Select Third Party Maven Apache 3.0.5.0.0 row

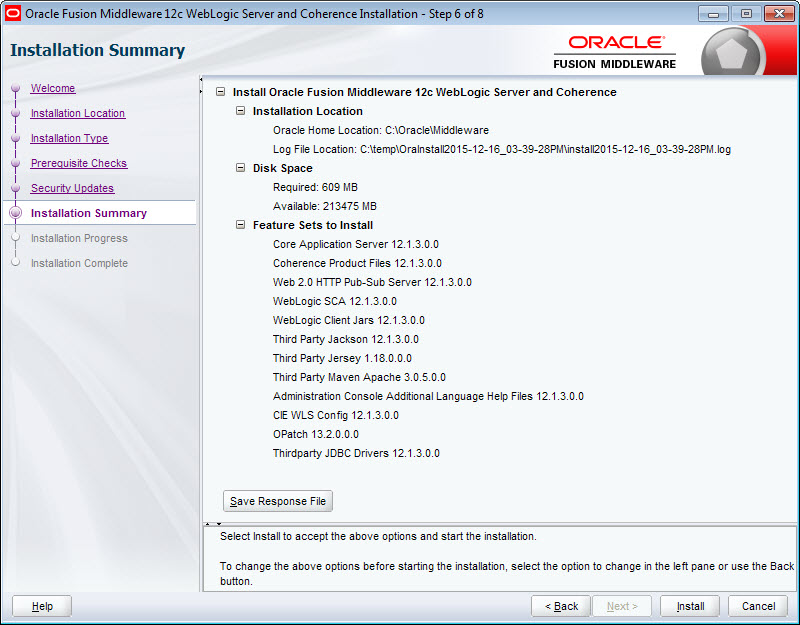pos(359,377)
